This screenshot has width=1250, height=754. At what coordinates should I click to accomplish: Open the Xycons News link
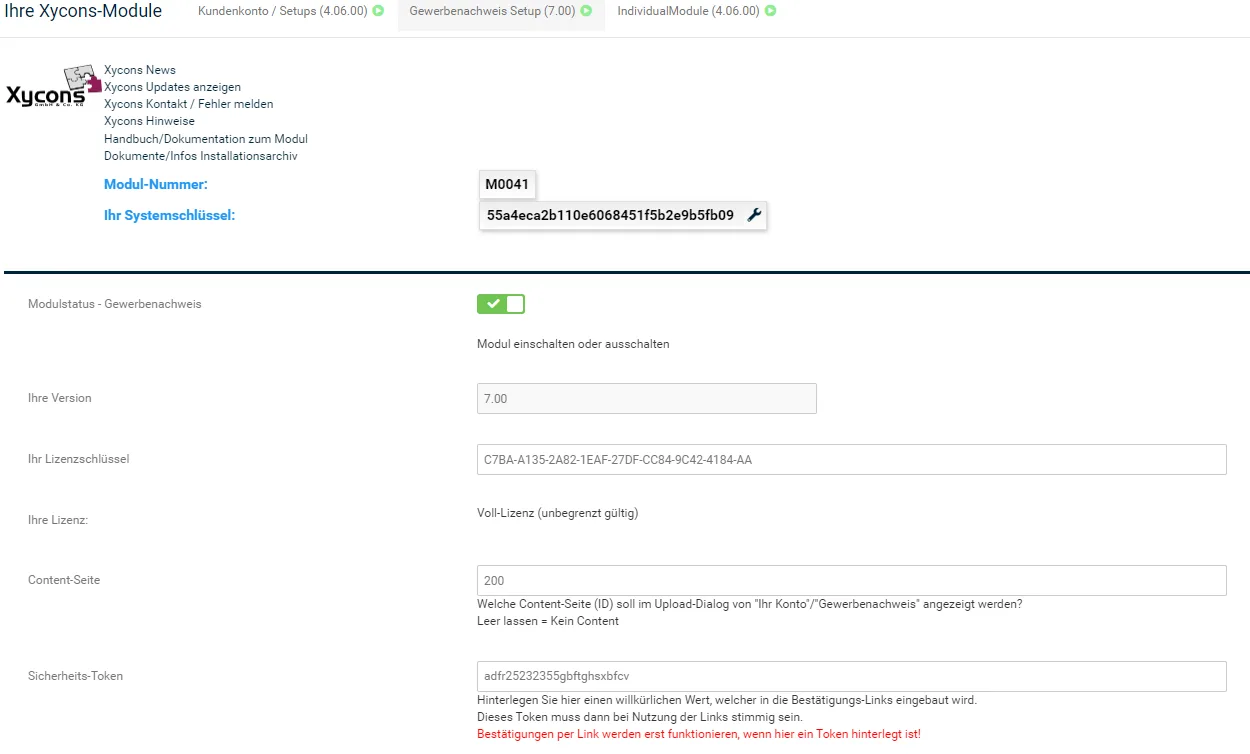click(x=140, y=70)
